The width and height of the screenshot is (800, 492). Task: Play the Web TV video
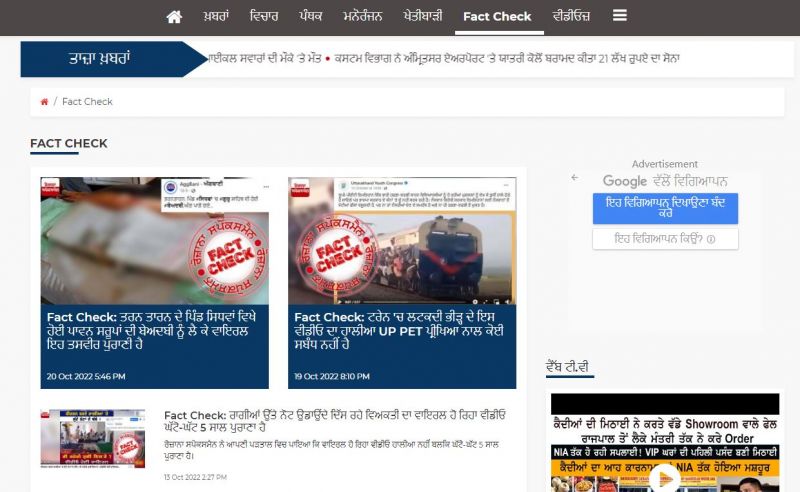click(664, 478)
